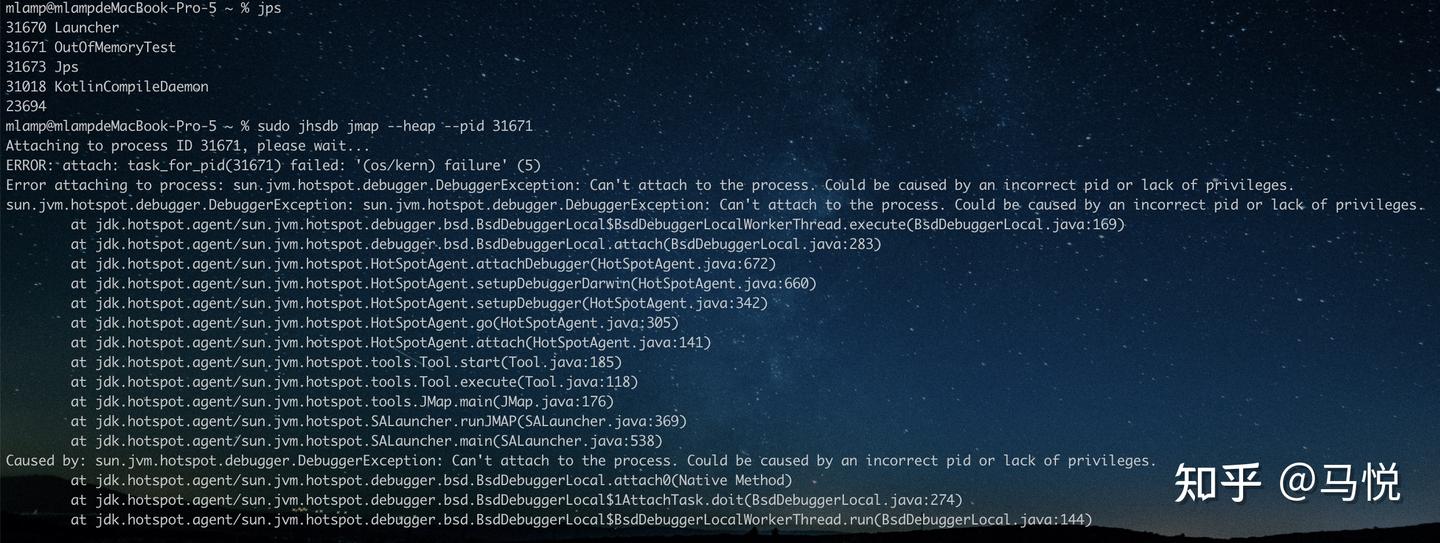Click the first "jps" command text

[x=270, y=8]
